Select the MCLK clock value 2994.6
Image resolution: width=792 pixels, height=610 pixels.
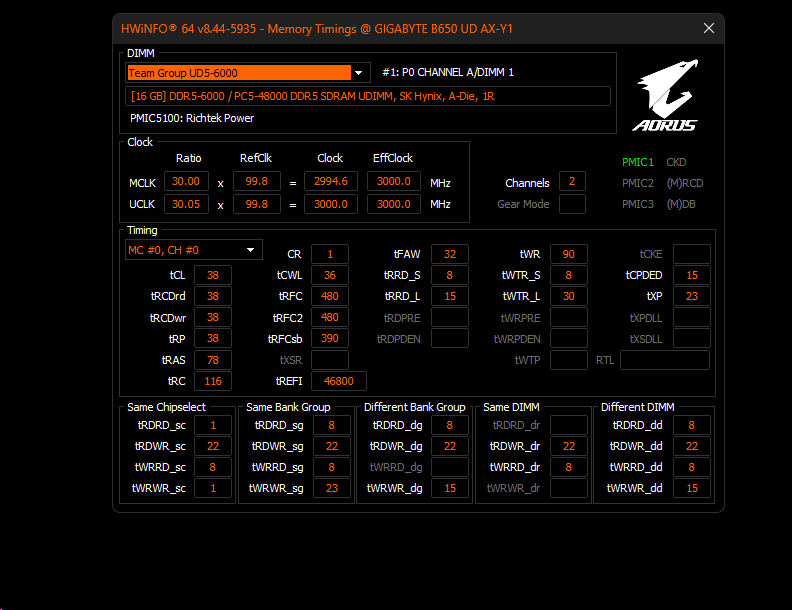click(x=331, y=181)
